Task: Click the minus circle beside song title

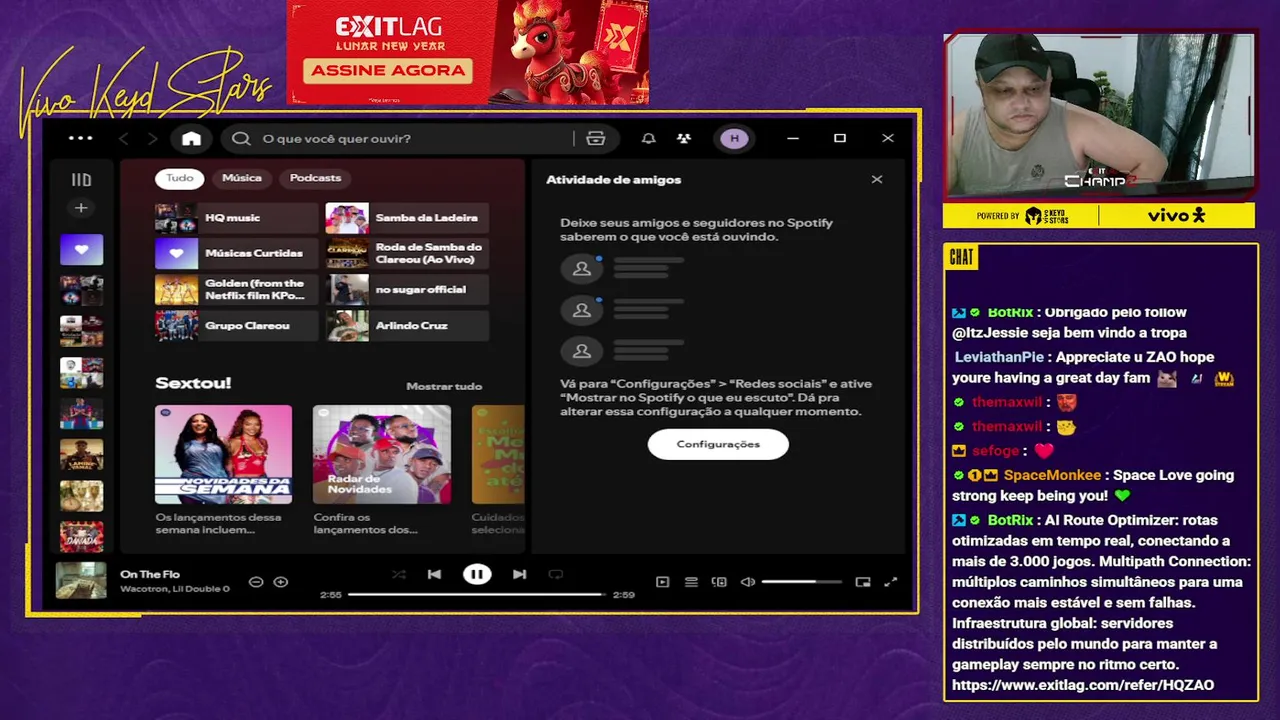Action: (x=256, y=582)
